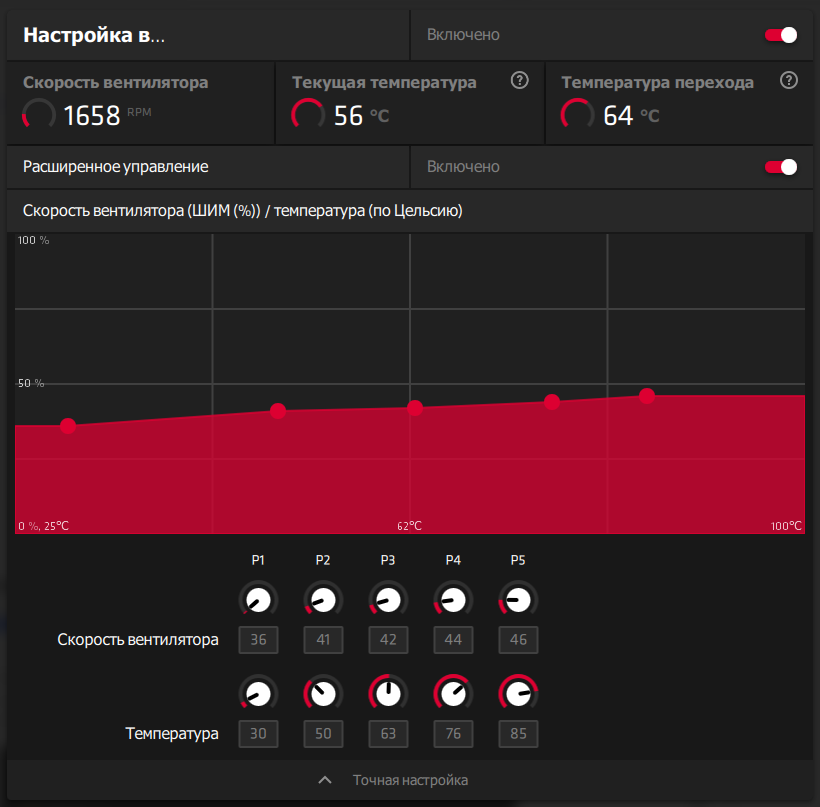Viewport: 820px width, 807px height.
Task: Click the last curve point on graph
Action: [x=647, y=396]
